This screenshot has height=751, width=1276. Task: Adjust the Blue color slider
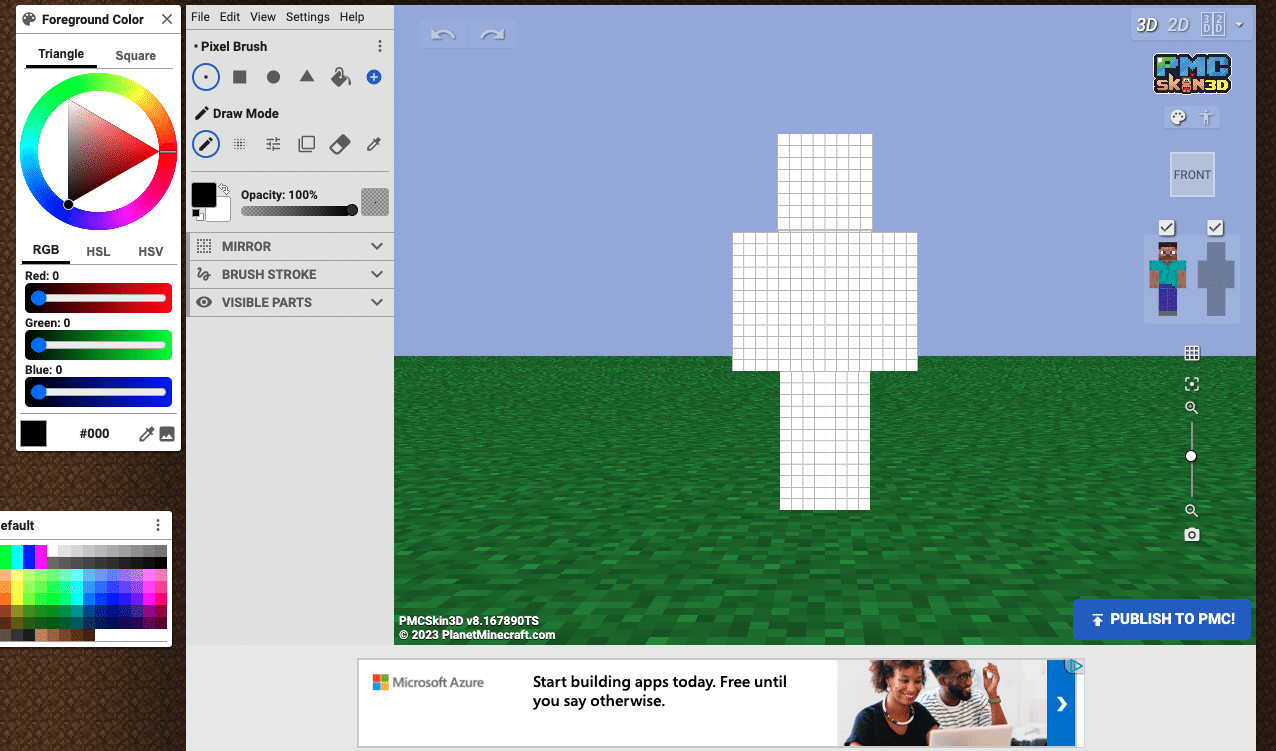(98, 392)
